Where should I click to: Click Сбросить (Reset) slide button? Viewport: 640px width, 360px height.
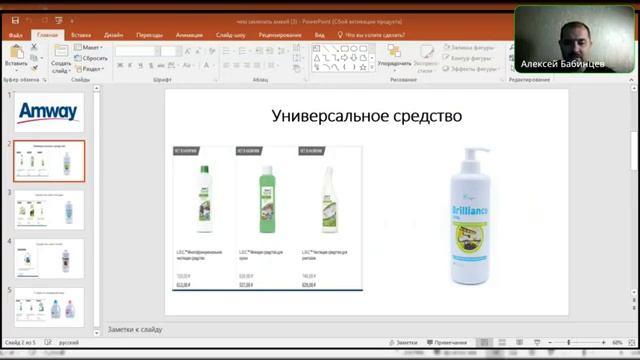click(x=91, y=58)
